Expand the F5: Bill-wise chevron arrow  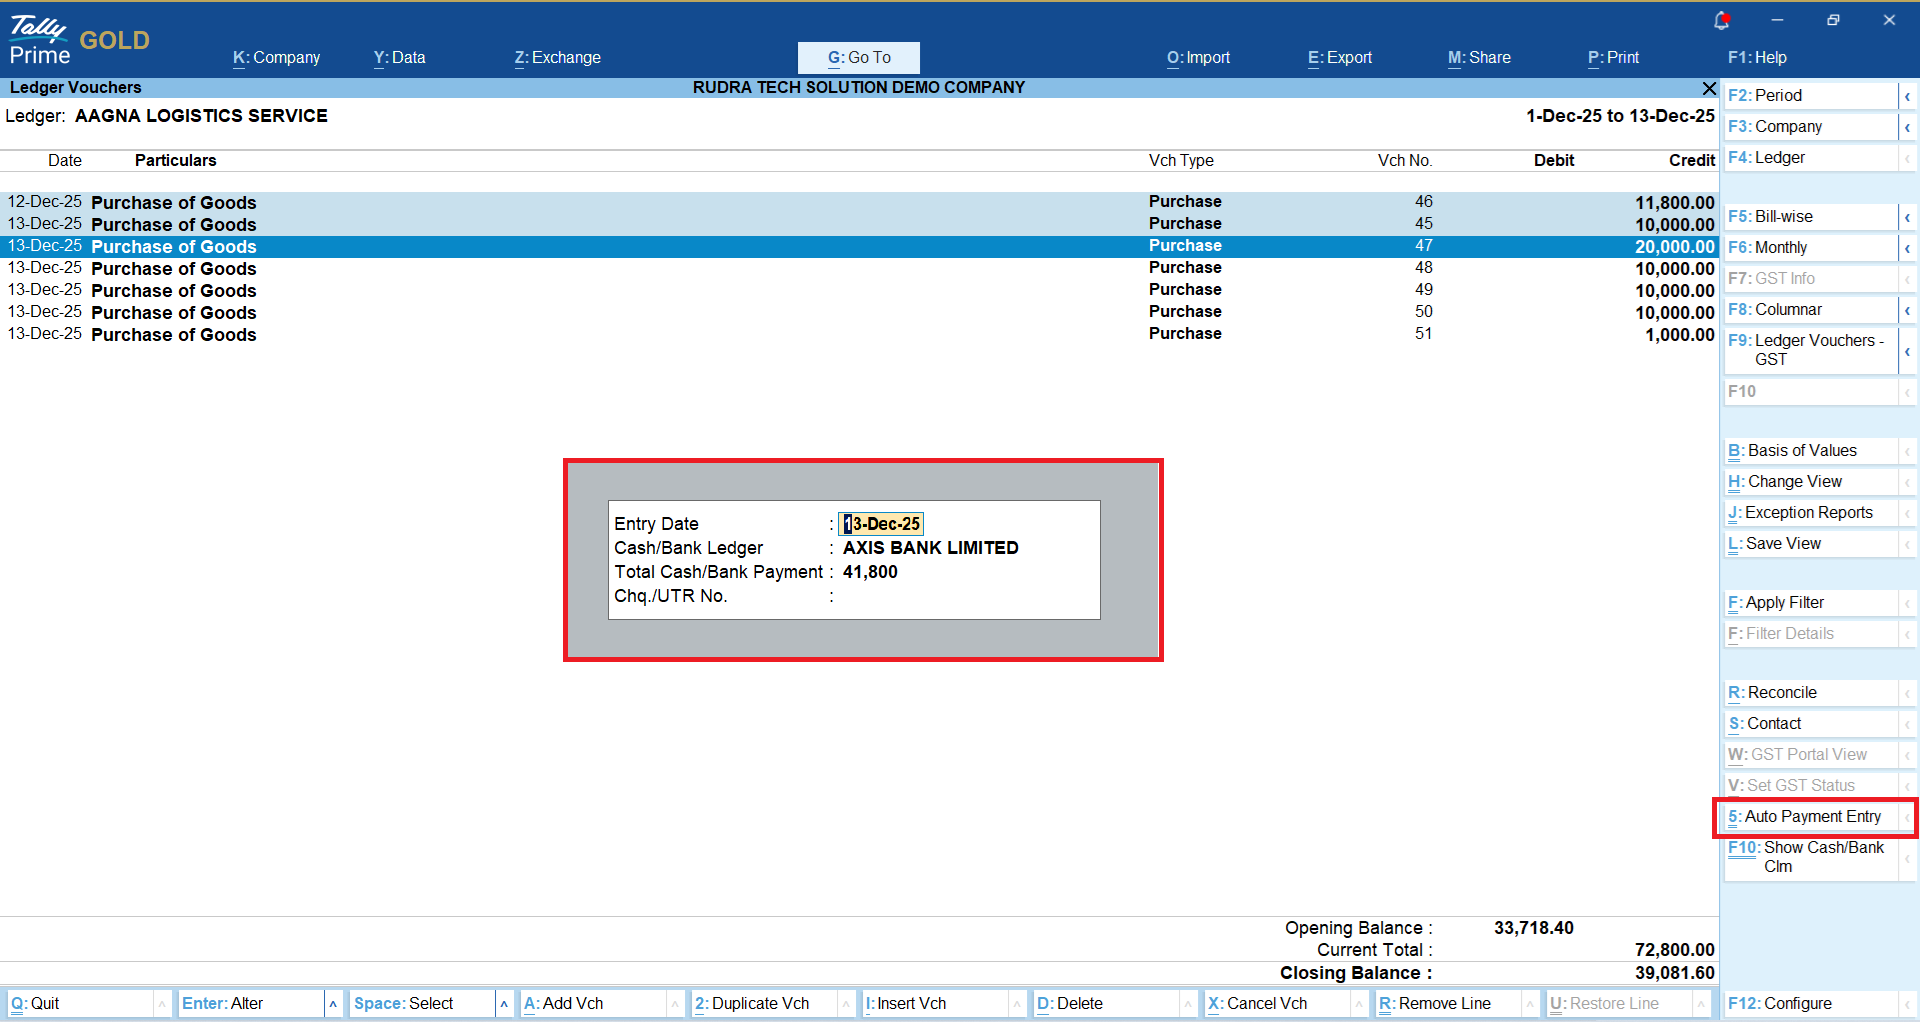1907,217
